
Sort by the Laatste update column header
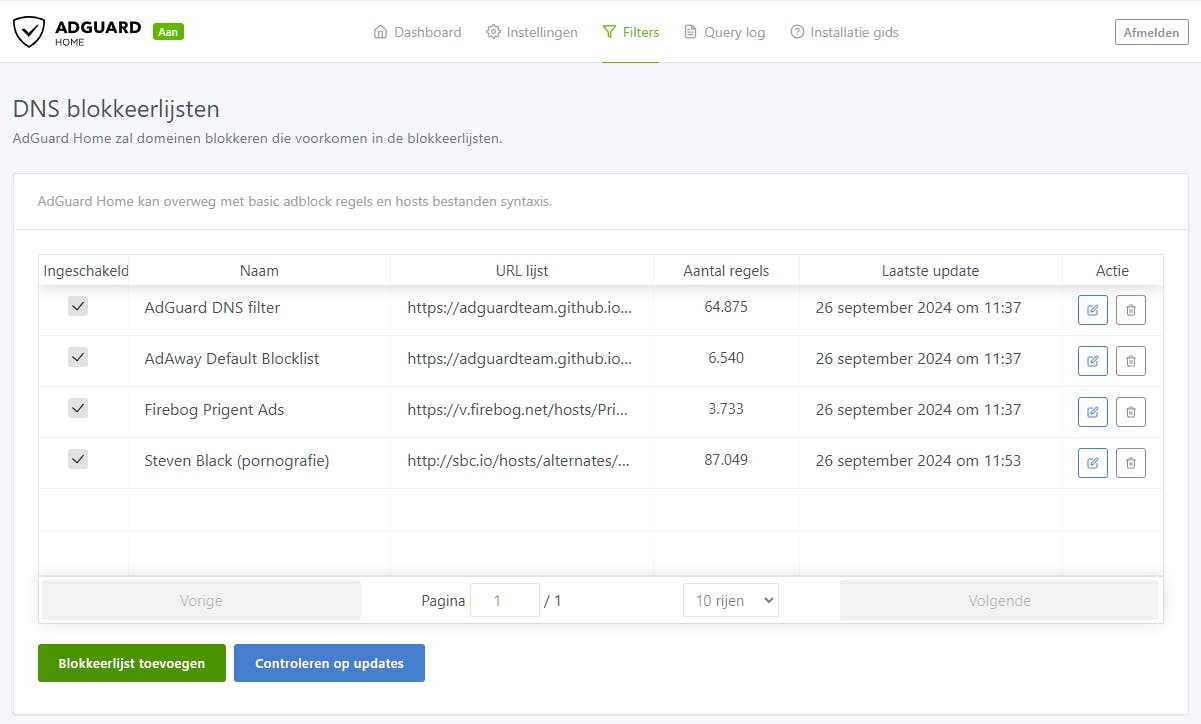tap(930, 271)
